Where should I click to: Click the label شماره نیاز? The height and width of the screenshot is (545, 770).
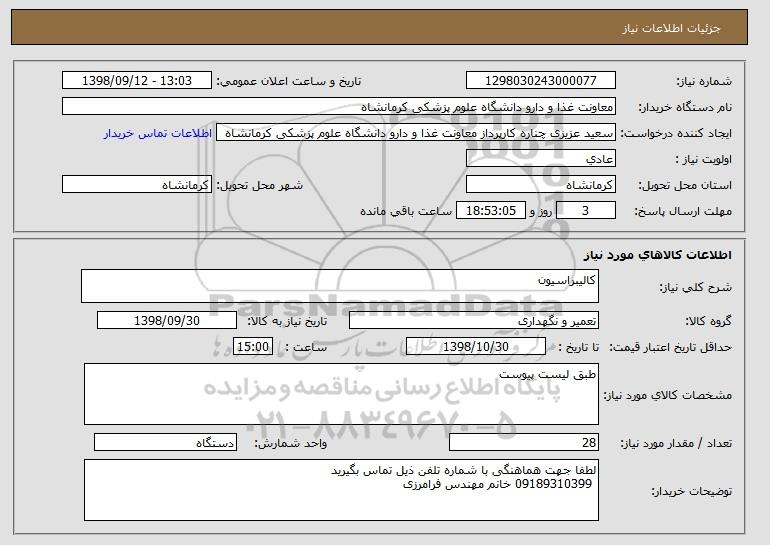pyautogui.click(x=704, y=82)
